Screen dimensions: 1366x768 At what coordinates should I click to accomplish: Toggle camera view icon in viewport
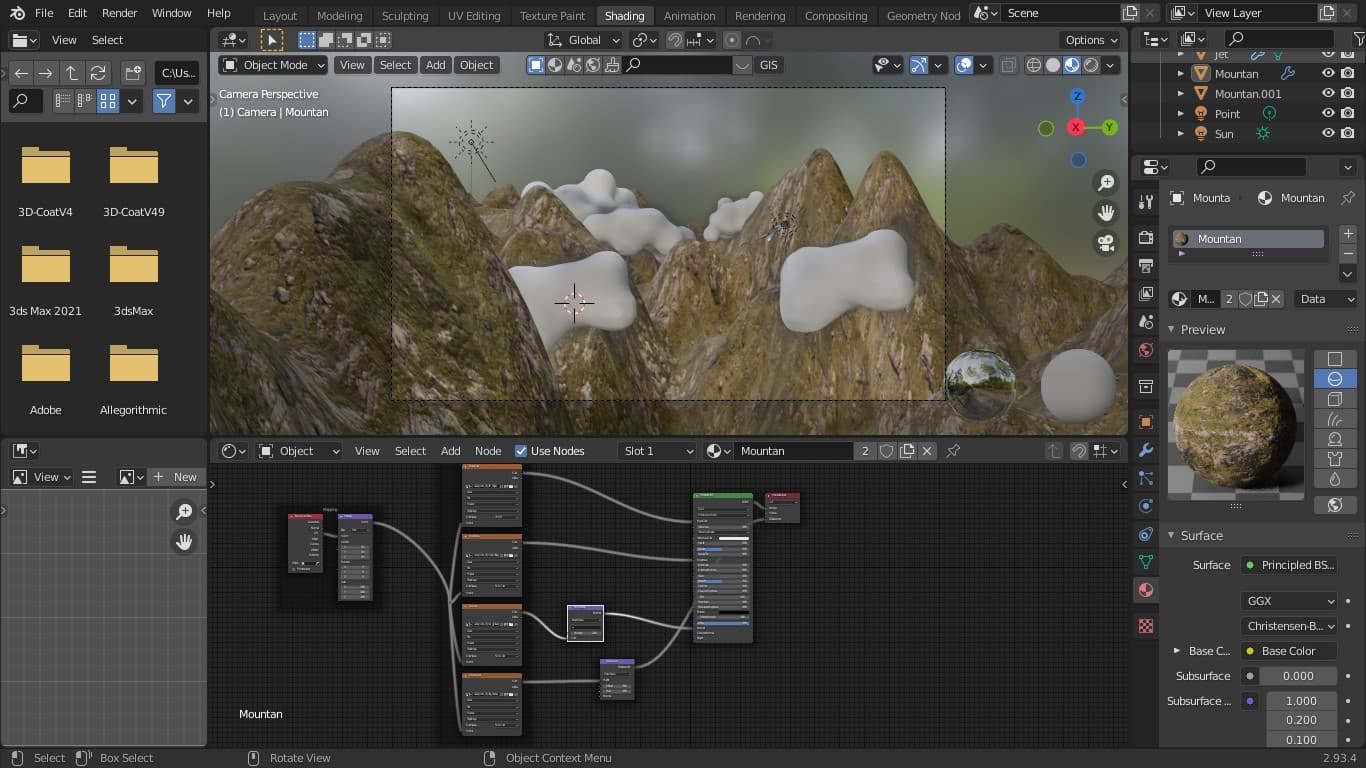coord(1106,243)
